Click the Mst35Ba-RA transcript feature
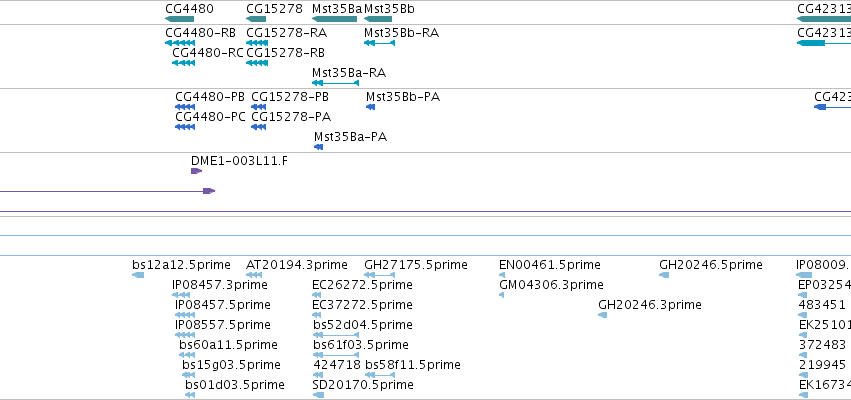This screenshot has height=400, width=851. tap(335, 83)
